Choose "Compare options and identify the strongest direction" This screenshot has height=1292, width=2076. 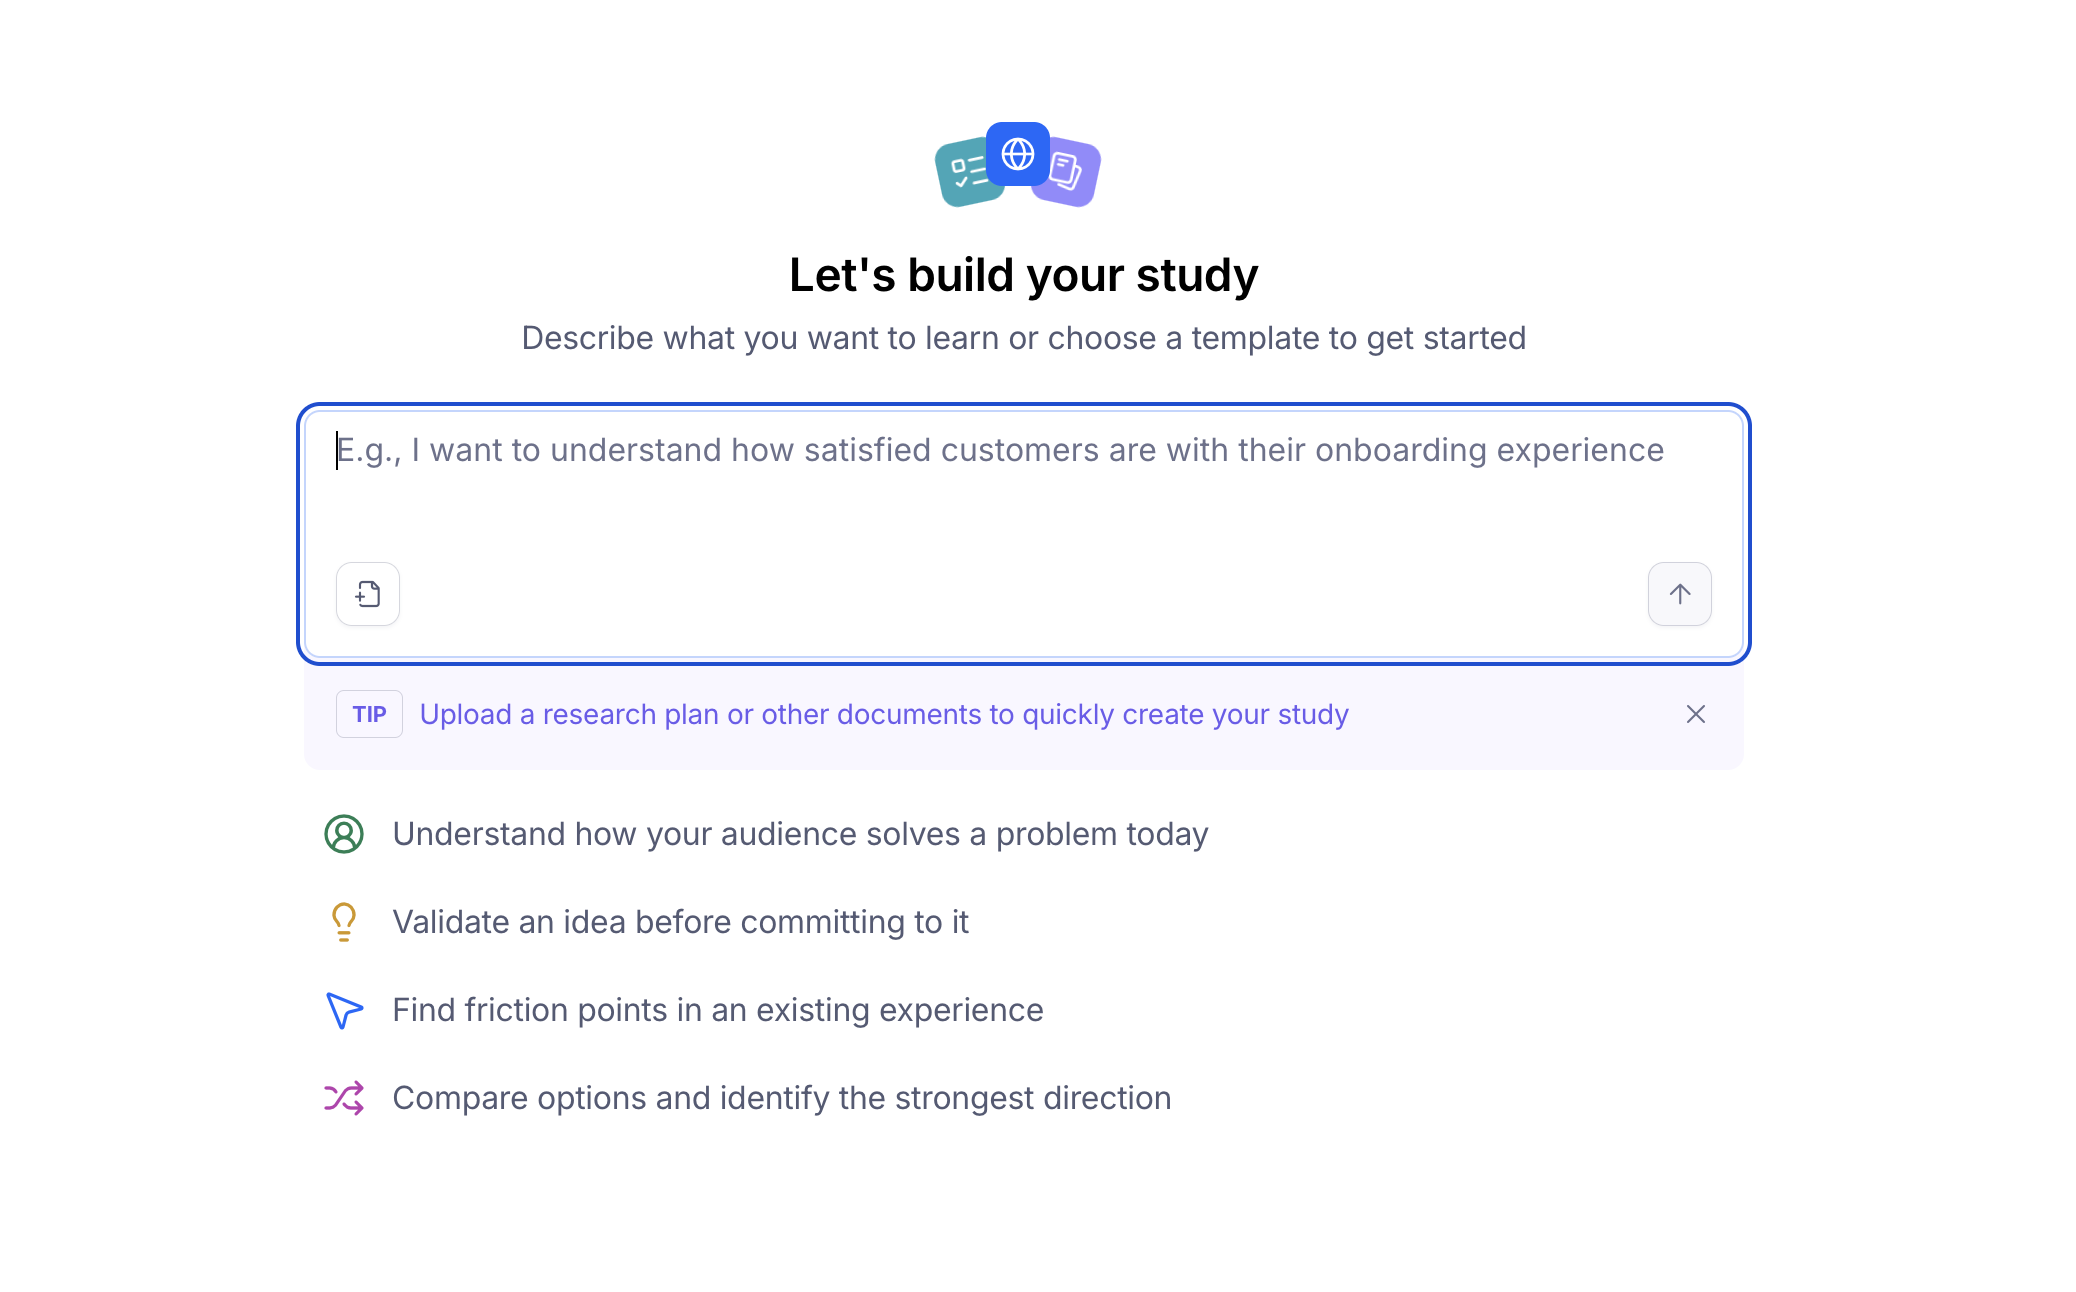click(x=748, y=1098)
